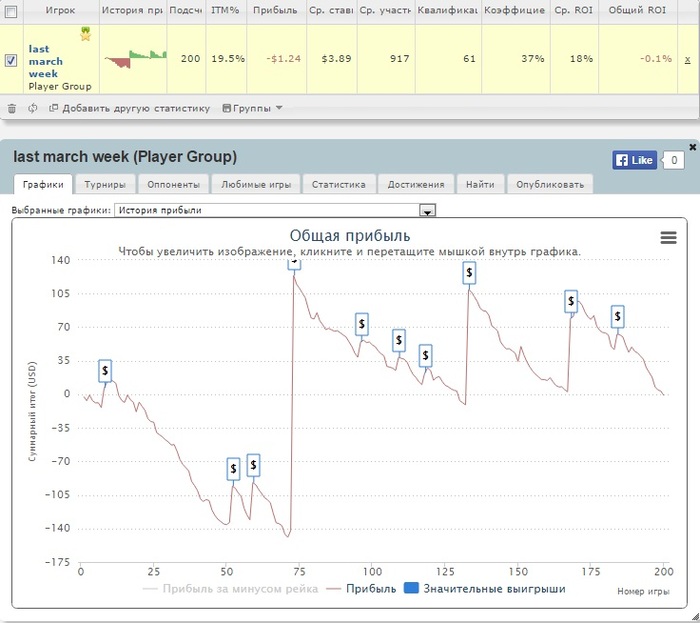Viewport: 700px width, 623px height.
Task: Switch to the Турниры tab
Action: click(x=105, y=184)
